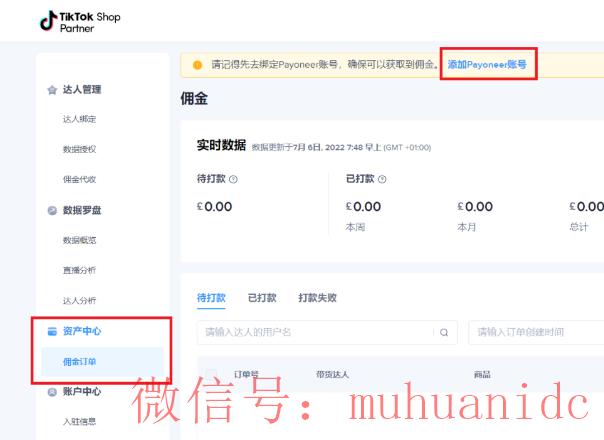Open the 请输入订单创建时间 date picker
Screen dimensions: 604x440
point(536,333)
